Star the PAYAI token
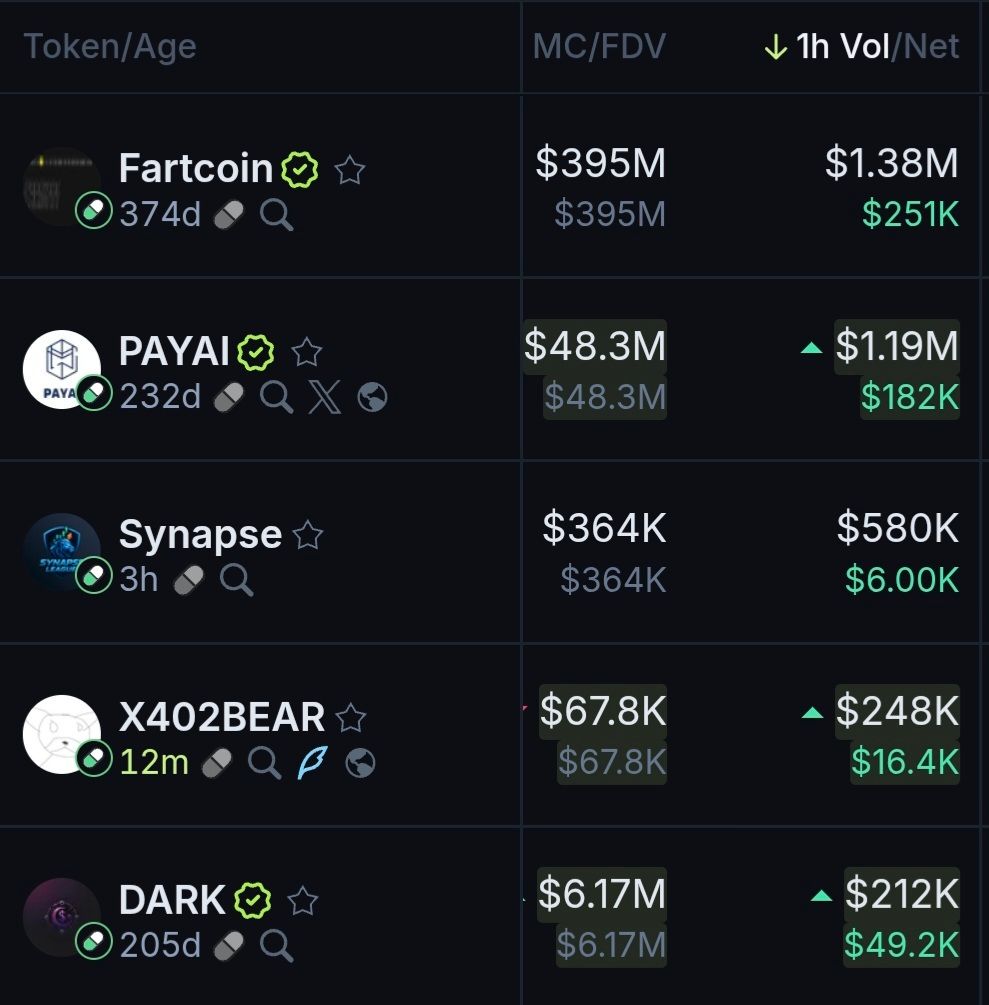 [x=306, y=352]
